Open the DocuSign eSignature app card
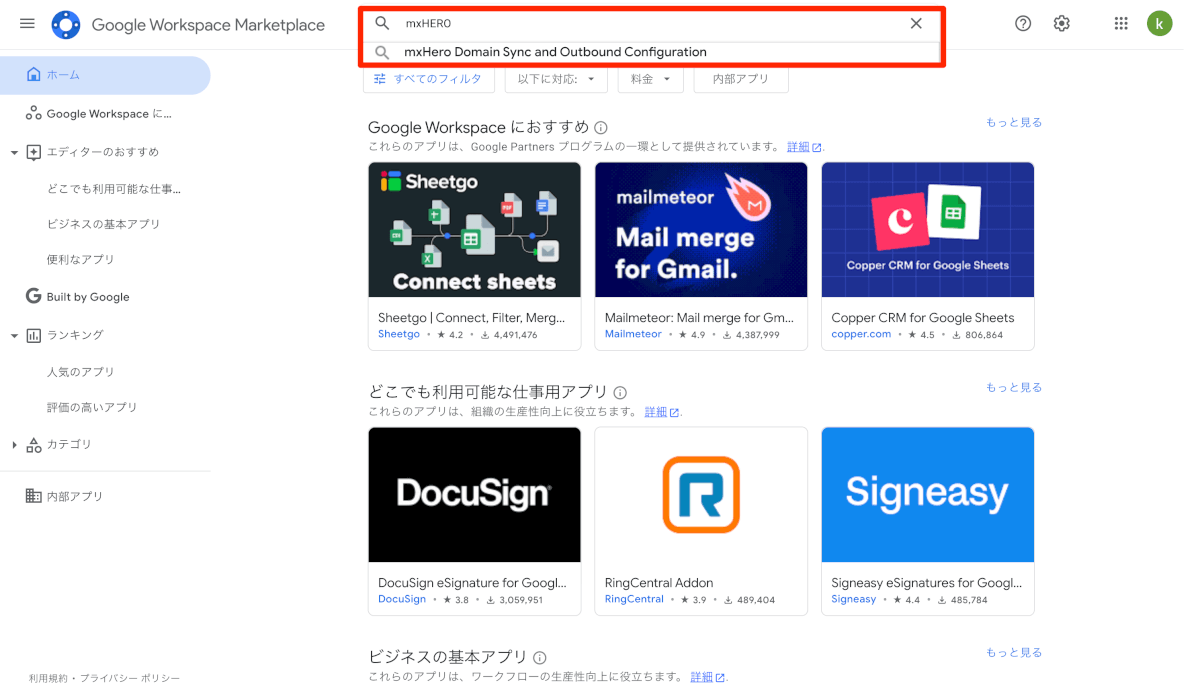 [x=474, y=521]
